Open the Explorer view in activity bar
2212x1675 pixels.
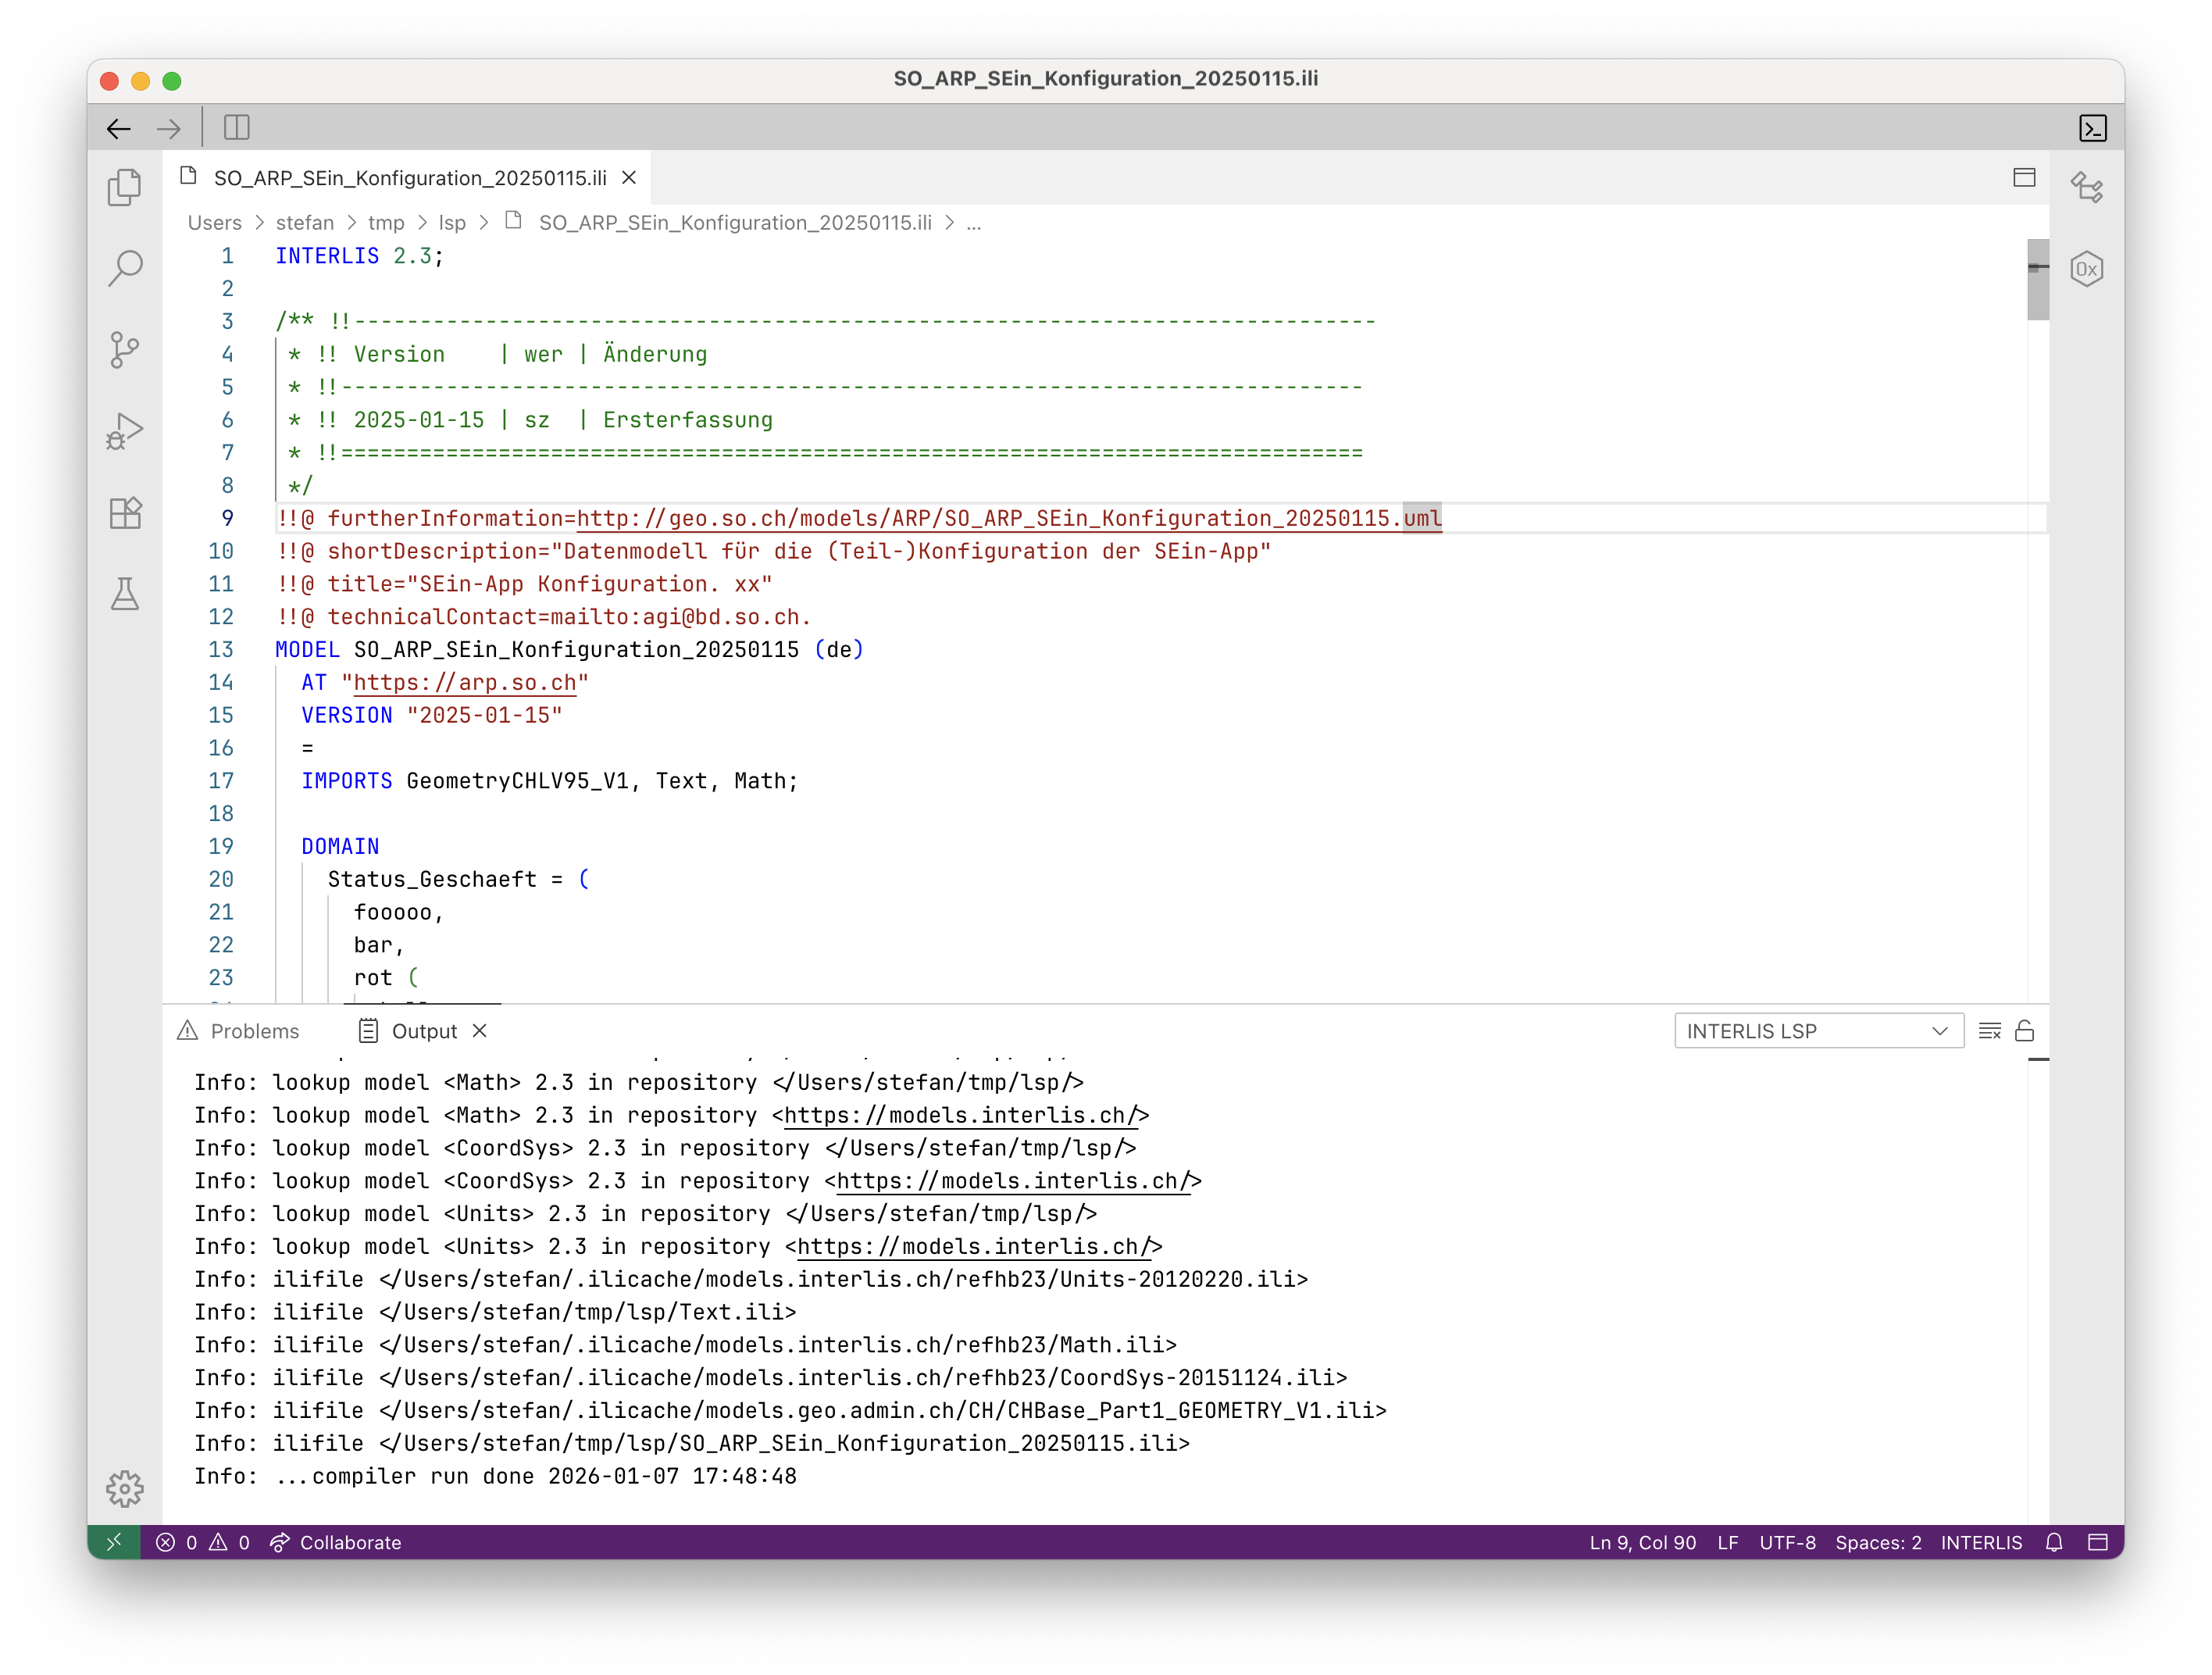tap(125, 187)
